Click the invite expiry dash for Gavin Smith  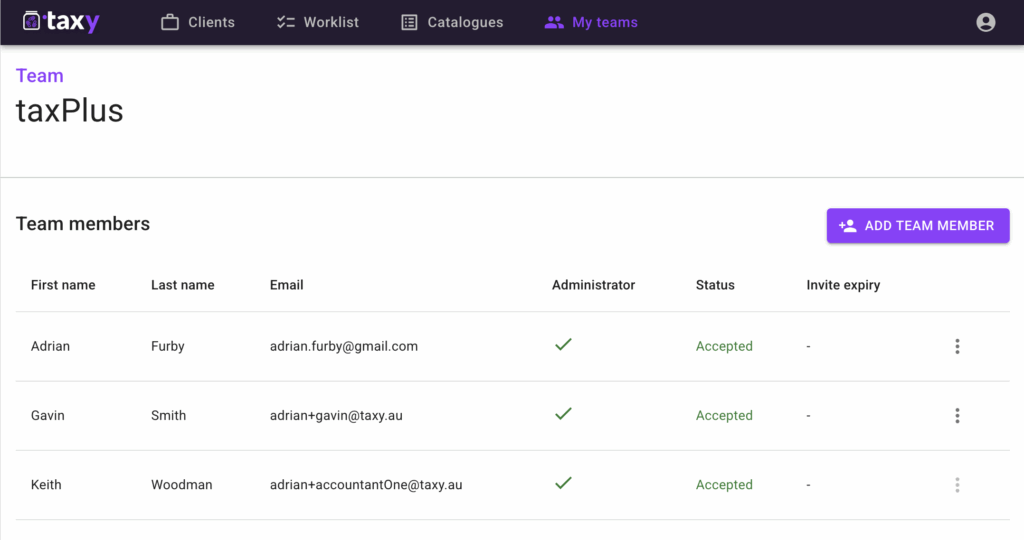pos(808,416)
